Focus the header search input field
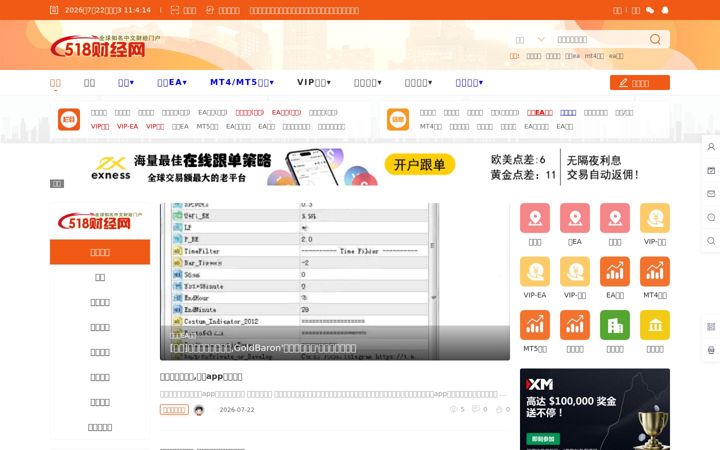The width and height of the screenshot is (720, 450). [599, 39]
